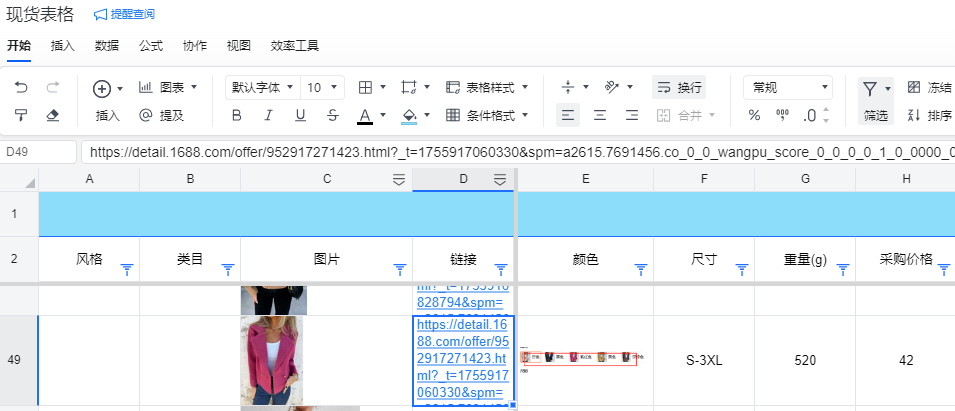Click the 提醒查阅 button
Image resolution: width=955 pixels, height=411 pixels.
124,14
